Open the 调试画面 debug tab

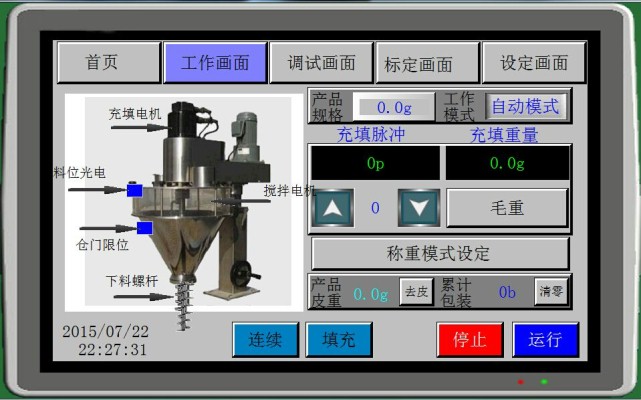[321, 63]
